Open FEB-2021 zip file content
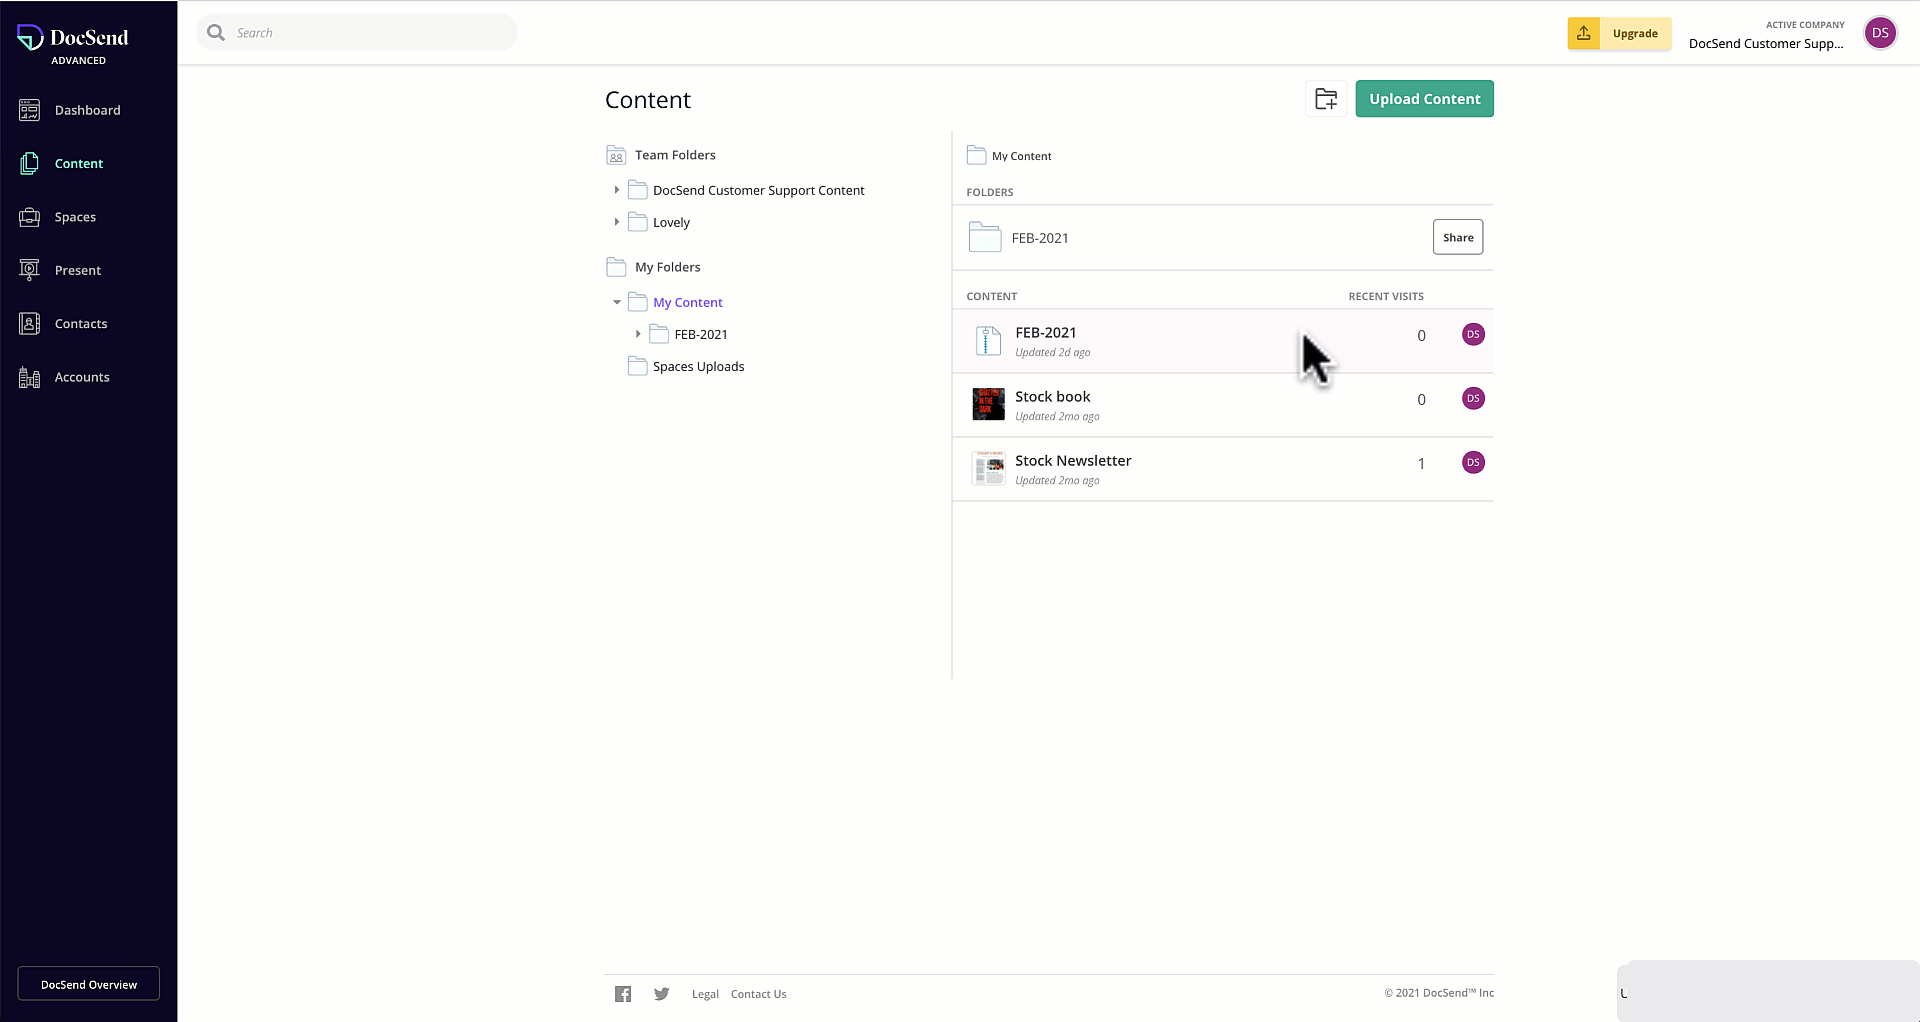 1045,332
